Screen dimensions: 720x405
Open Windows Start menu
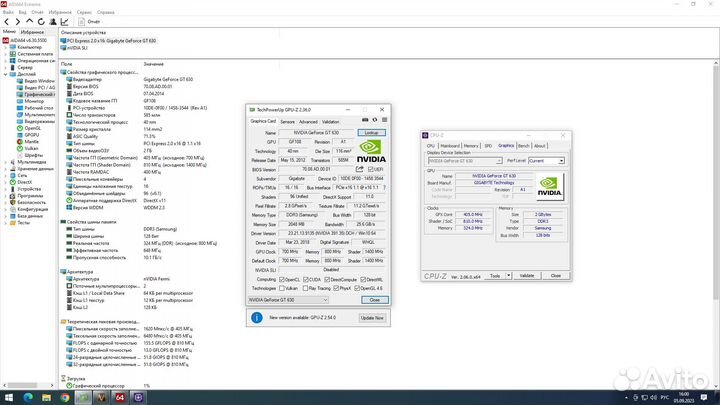coord(9,397)
